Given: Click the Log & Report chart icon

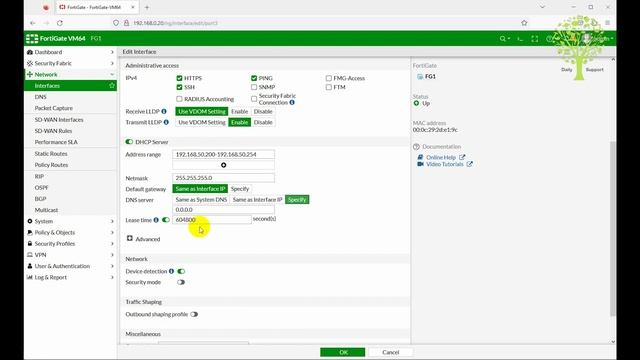Looking at the screenshot, I should point(30,277).
